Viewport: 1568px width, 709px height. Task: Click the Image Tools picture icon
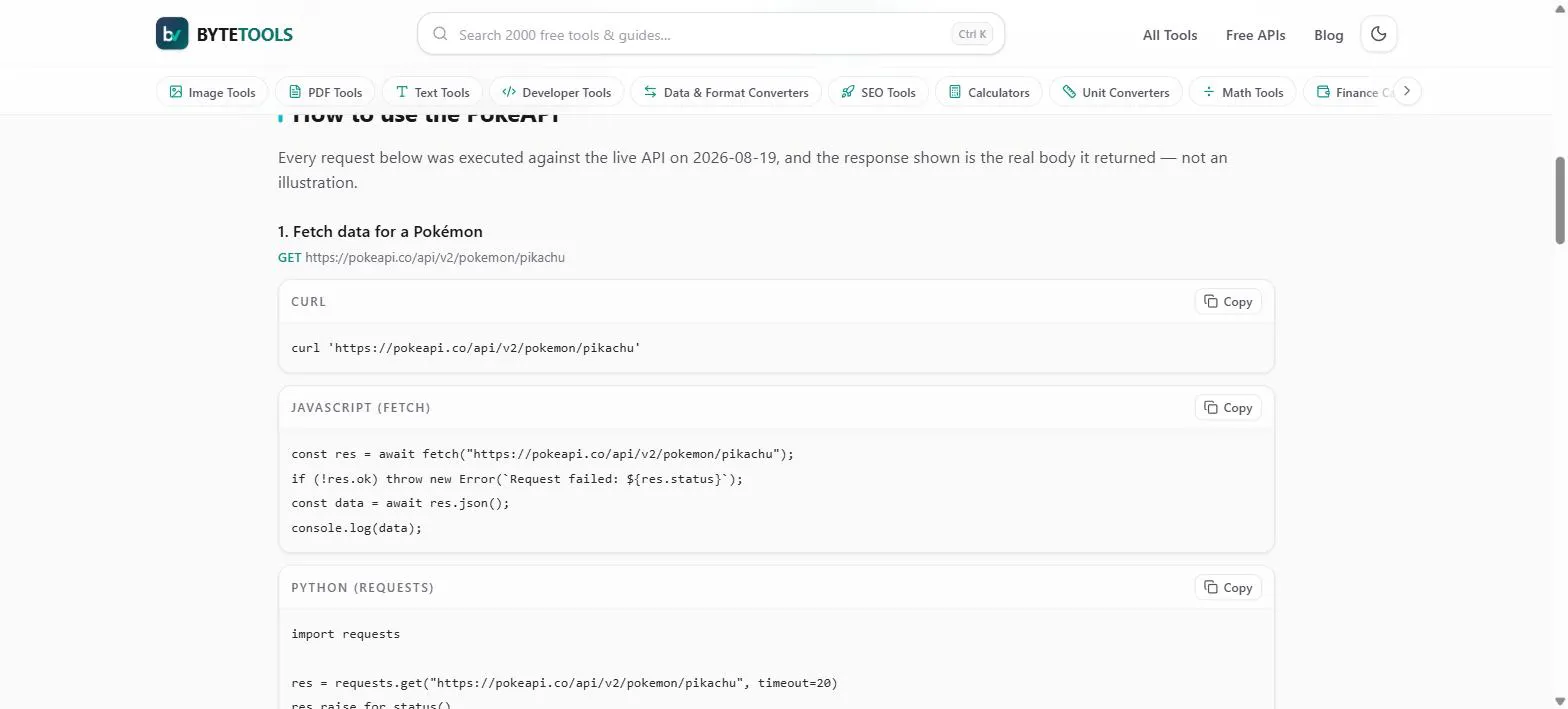(x=176, y=92)
